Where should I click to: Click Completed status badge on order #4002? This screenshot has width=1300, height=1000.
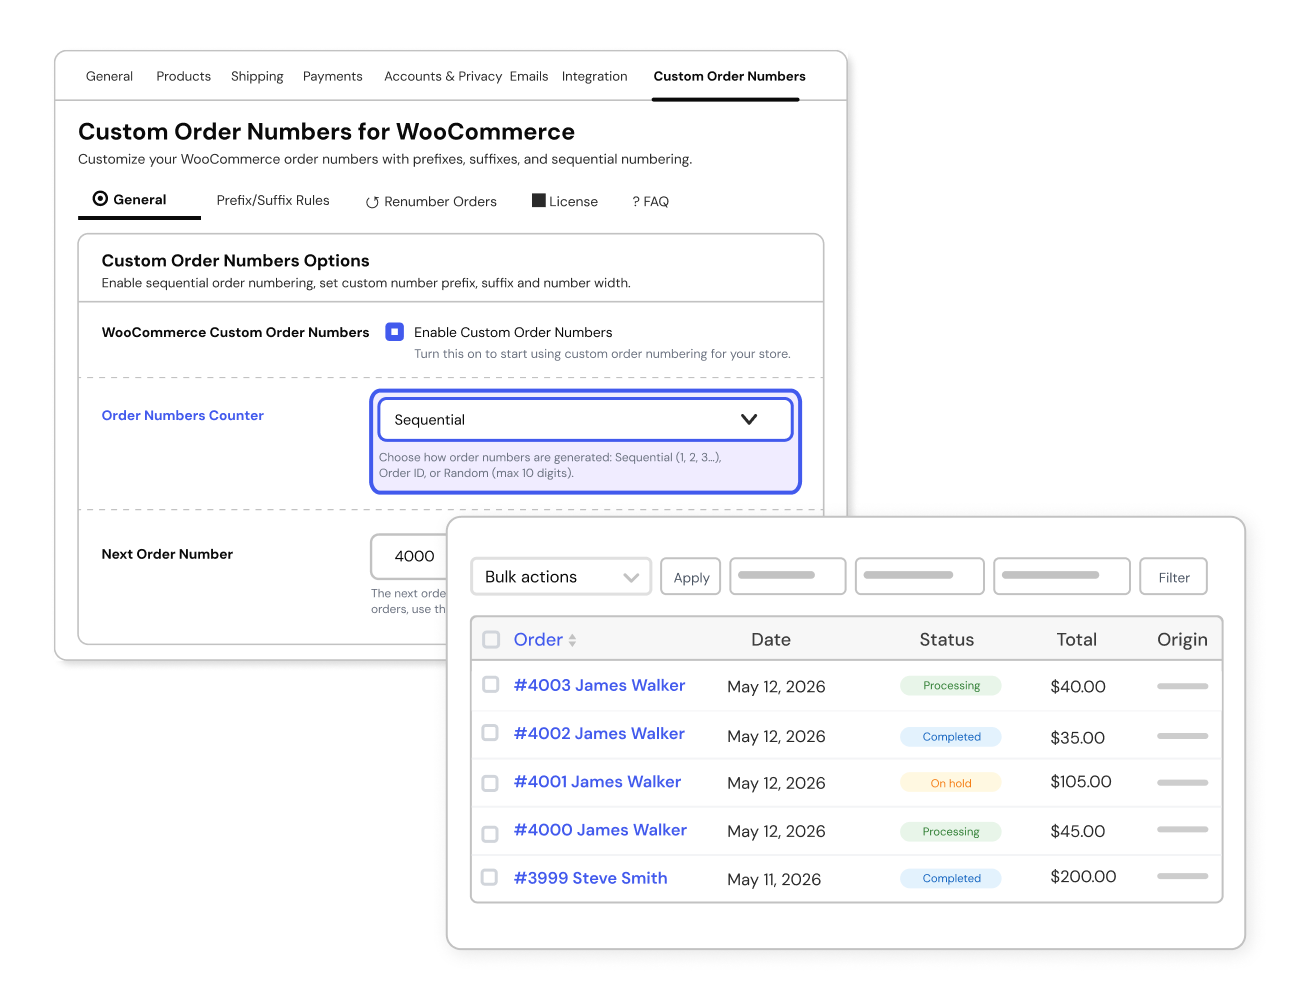951,736
